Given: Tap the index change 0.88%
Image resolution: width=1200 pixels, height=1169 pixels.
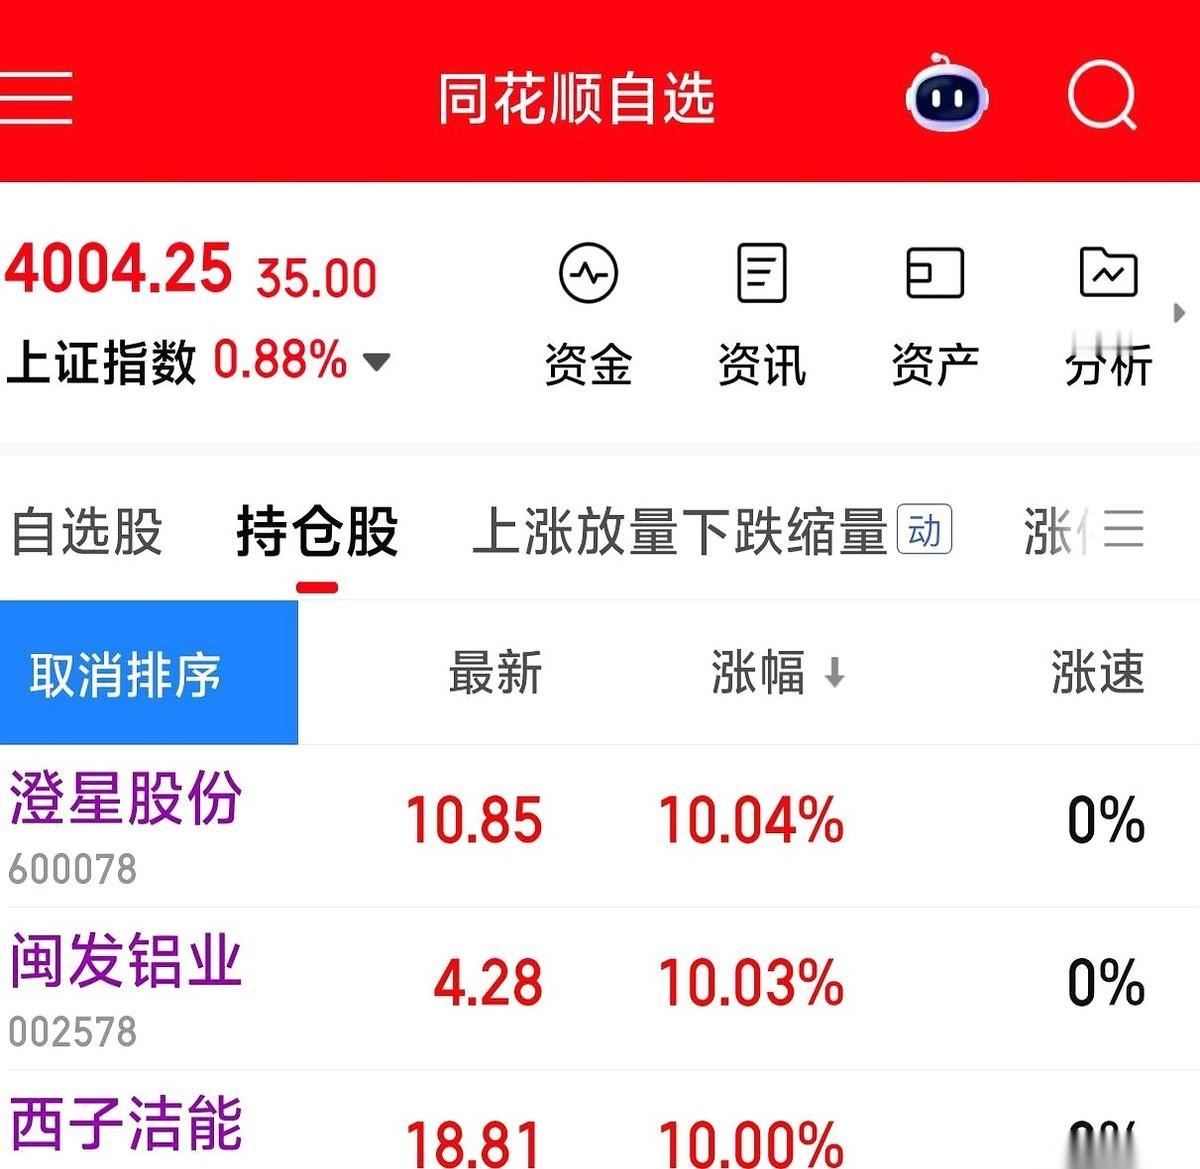Looking at the screenshot, I should click(x=280, y=360).
